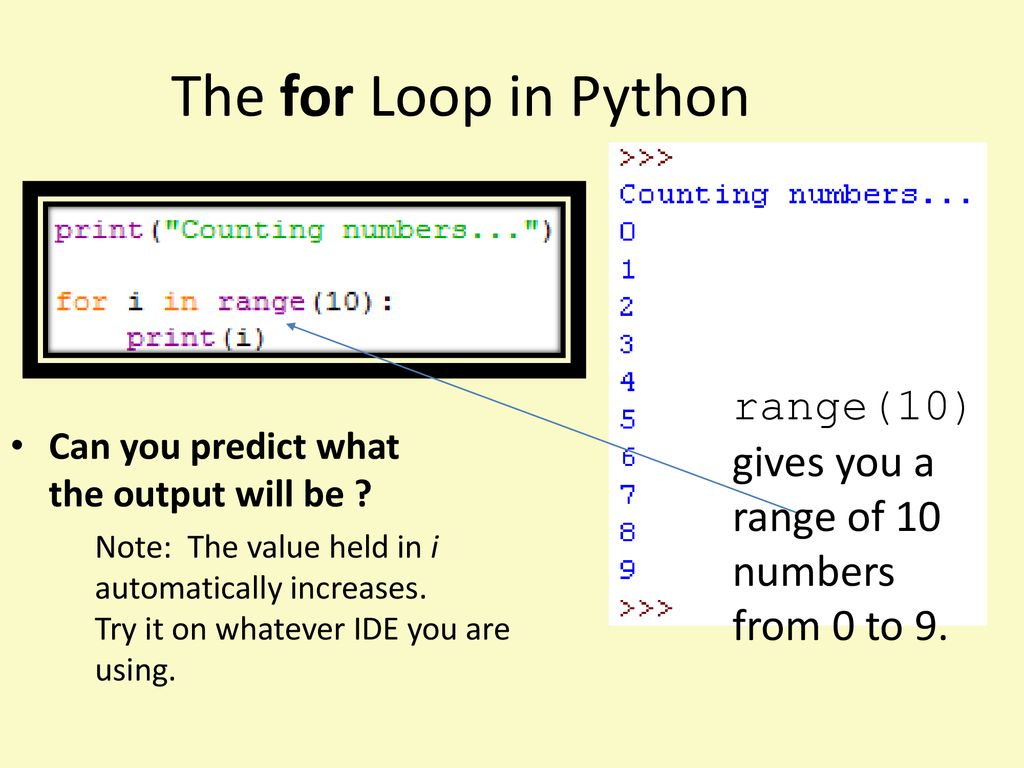1024x768 pixels.
Task: Click the slide title 'The for Loop in Python'
Action: point(460,97)
